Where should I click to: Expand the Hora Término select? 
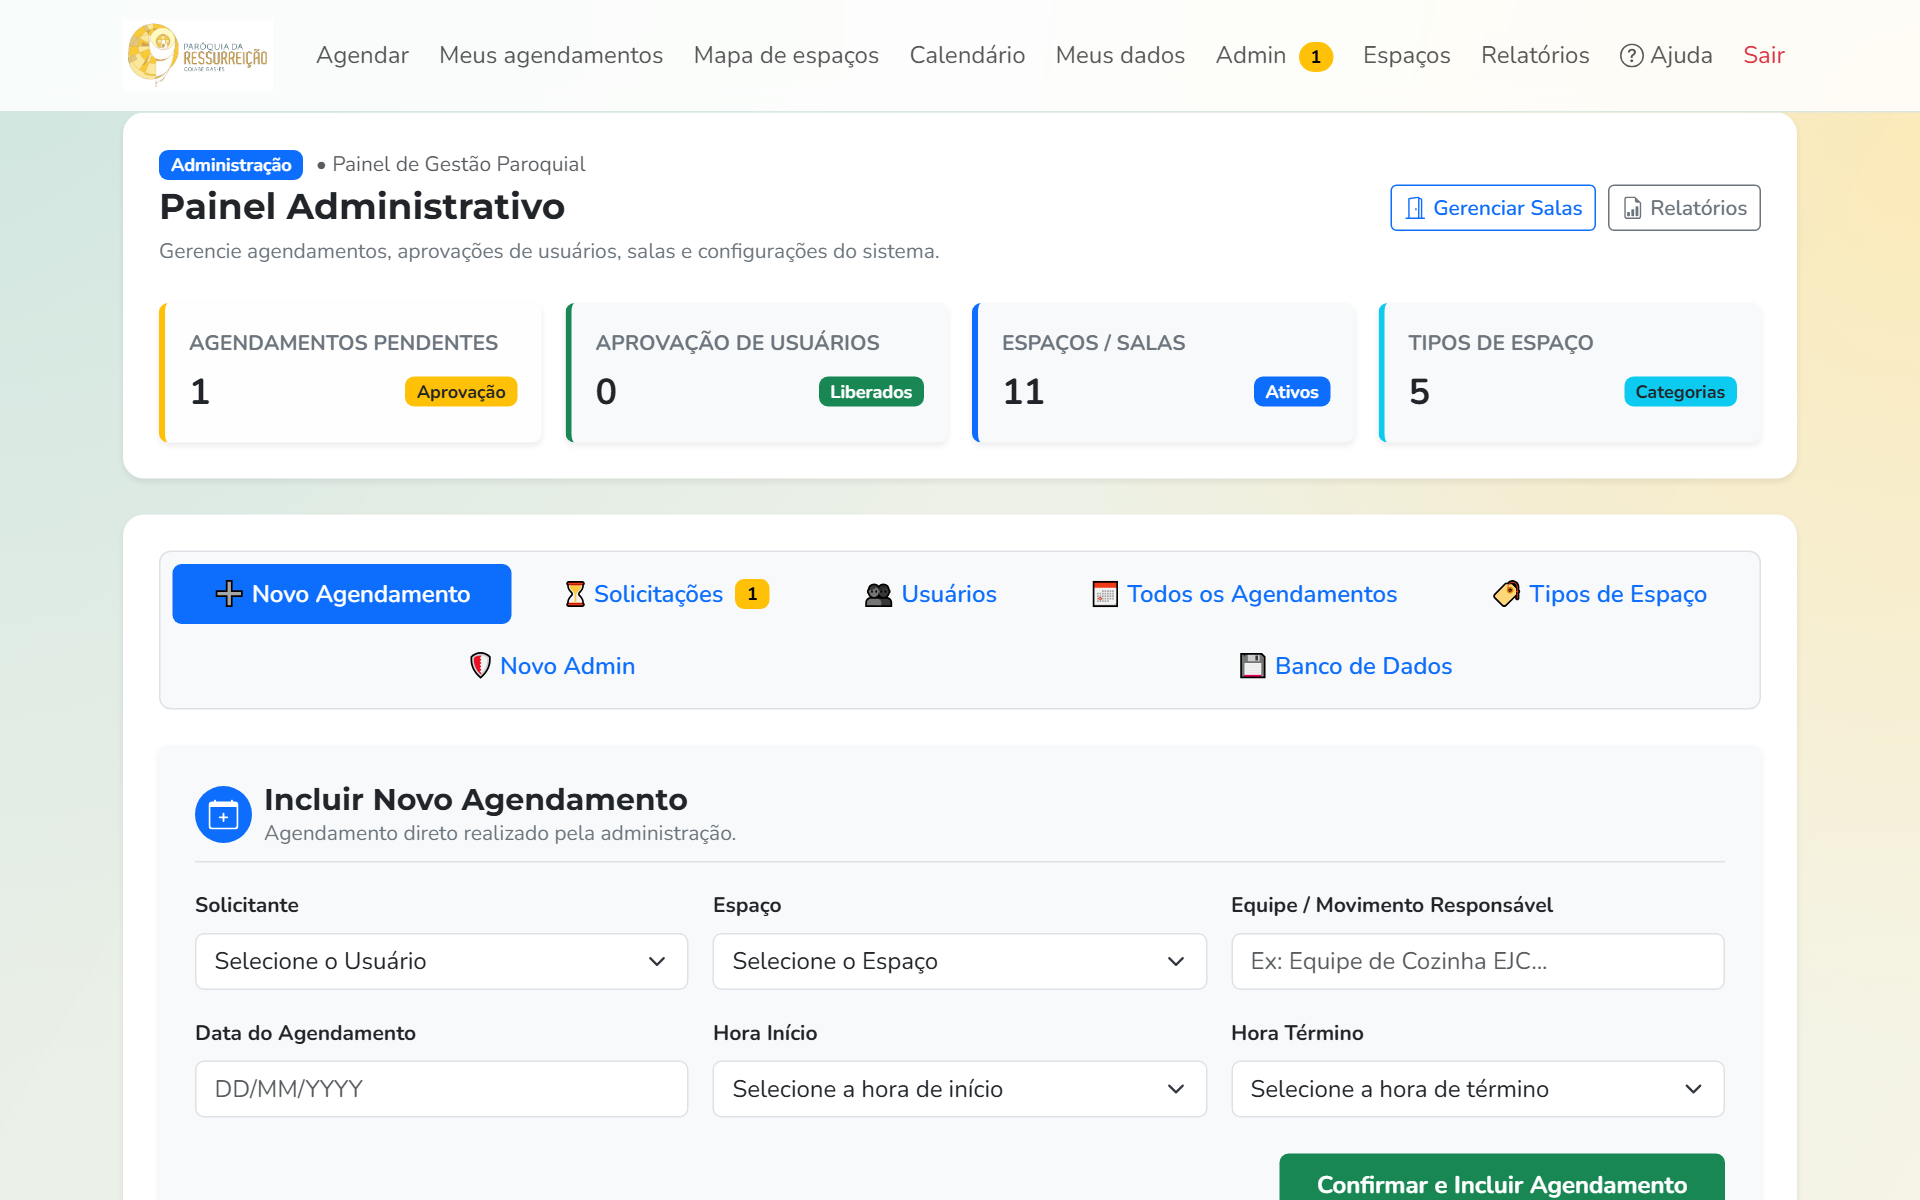coord(1477,1089)
